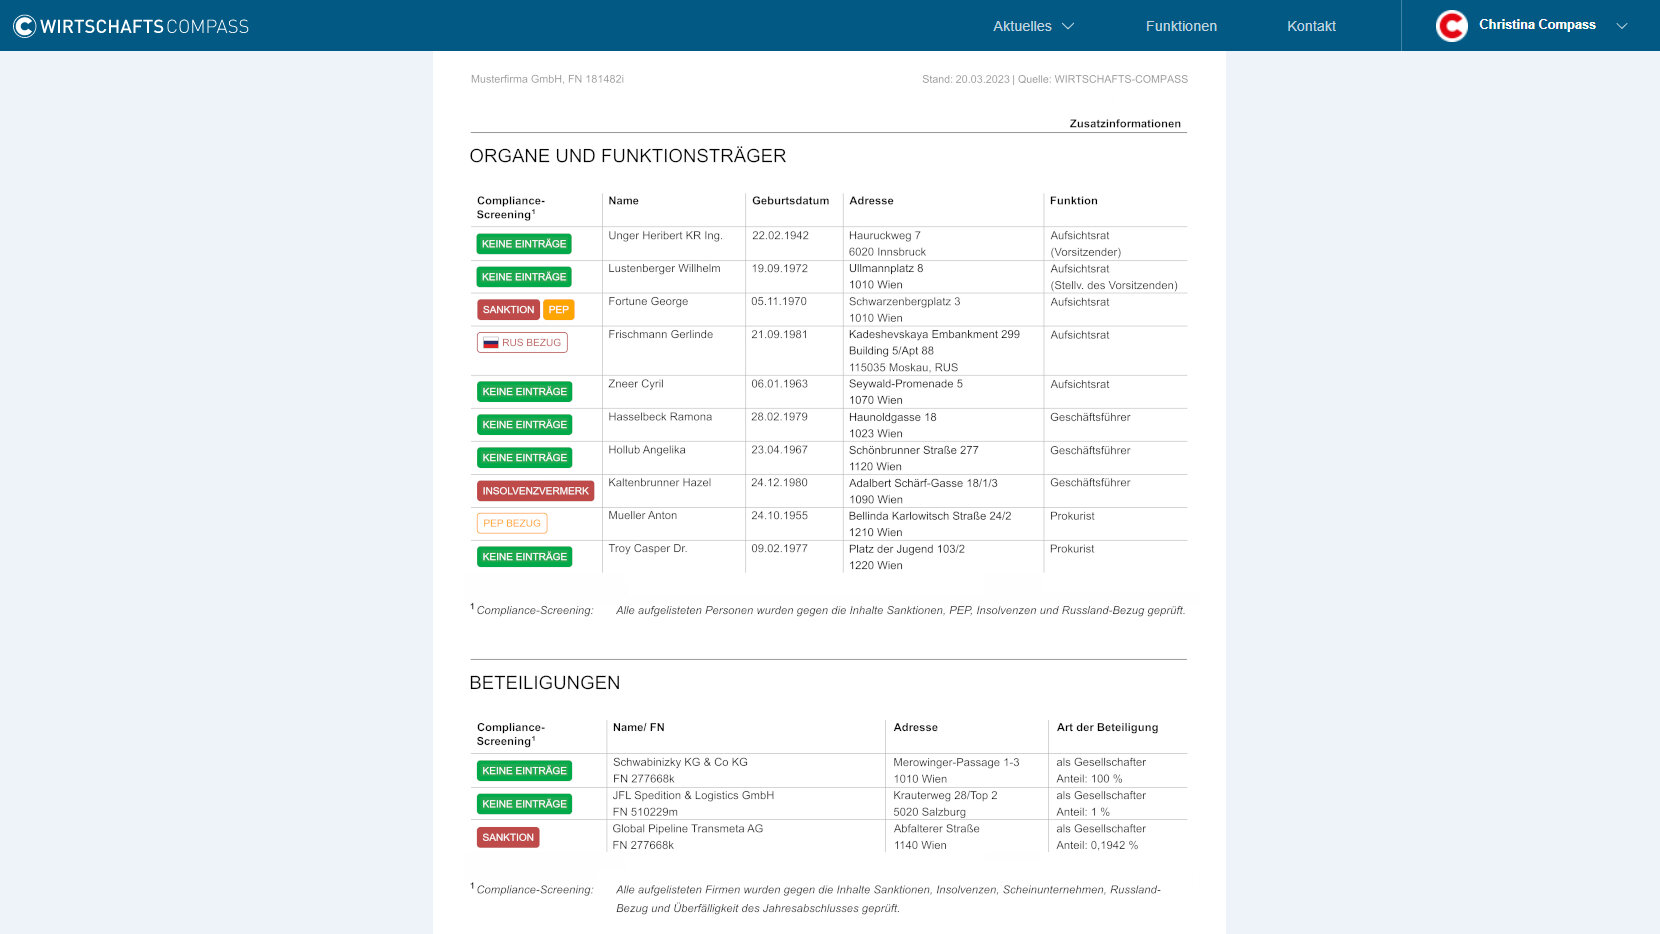Click the name Fortune George

[x=648, y=302]
